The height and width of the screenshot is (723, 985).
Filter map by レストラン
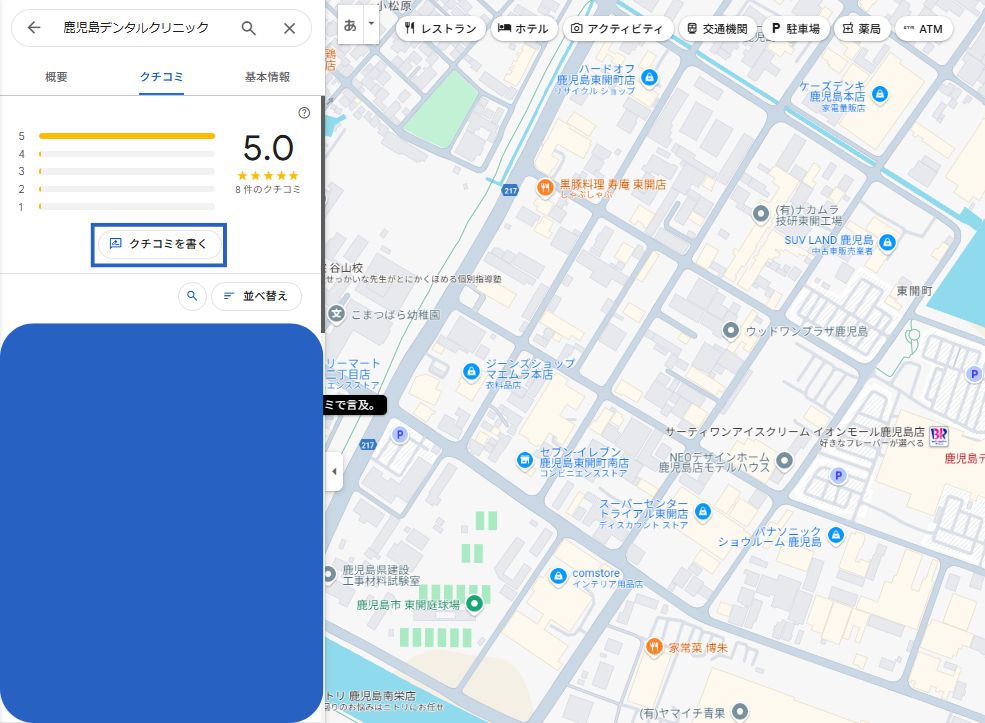coord(440,29)
